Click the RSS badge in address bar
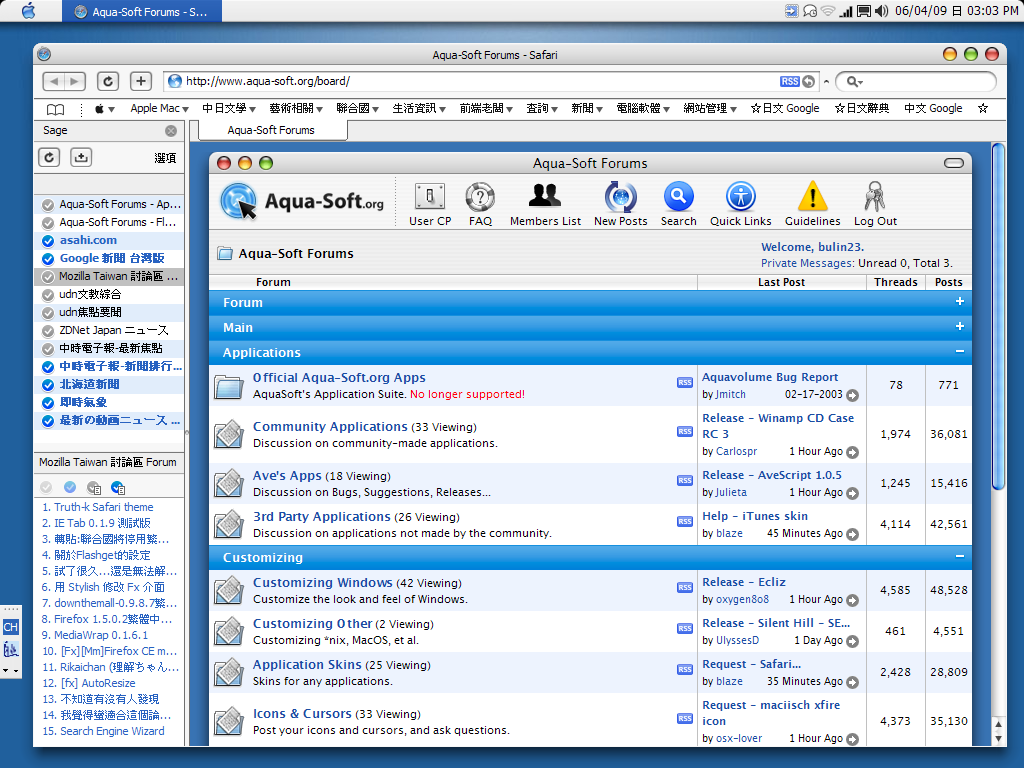The image size is (1024, 768). click(x=789, y=81)
